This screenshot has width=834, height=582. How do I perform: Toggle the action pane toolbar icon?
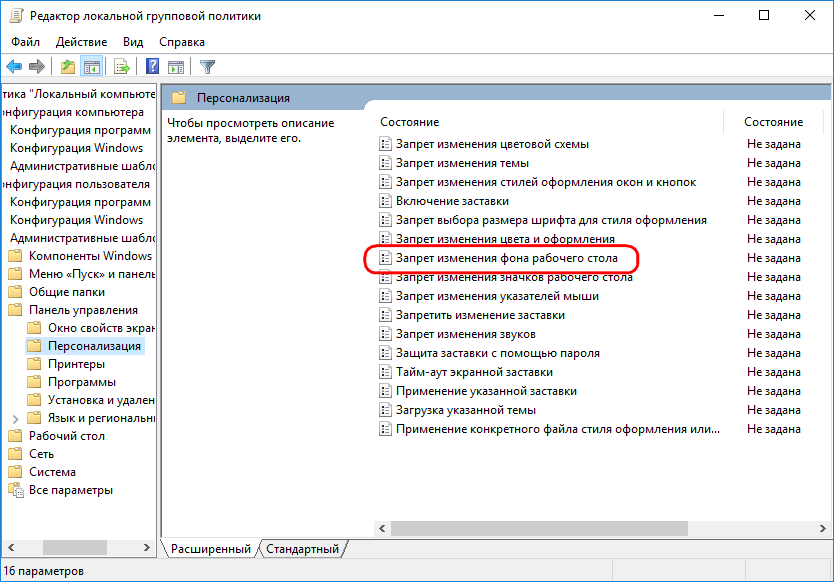pos(176,66)
